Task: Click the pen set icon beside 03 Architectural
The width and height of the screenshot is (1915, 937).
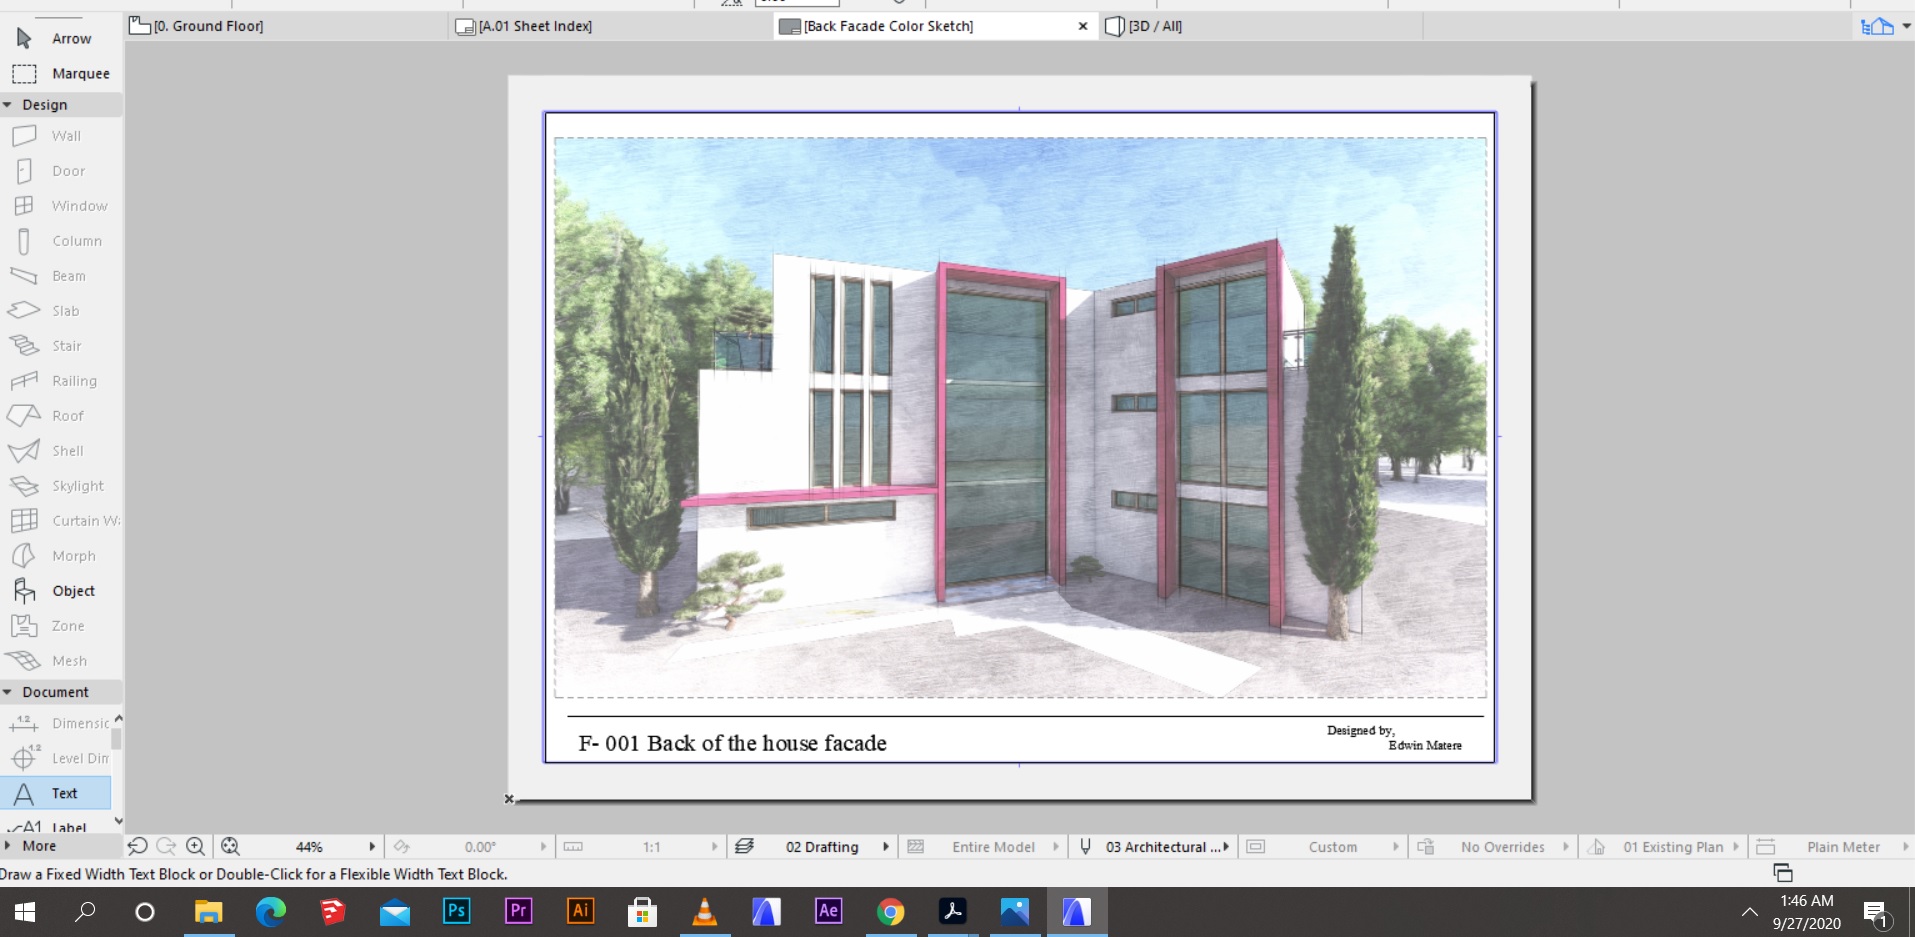Action: (1085, 846)
